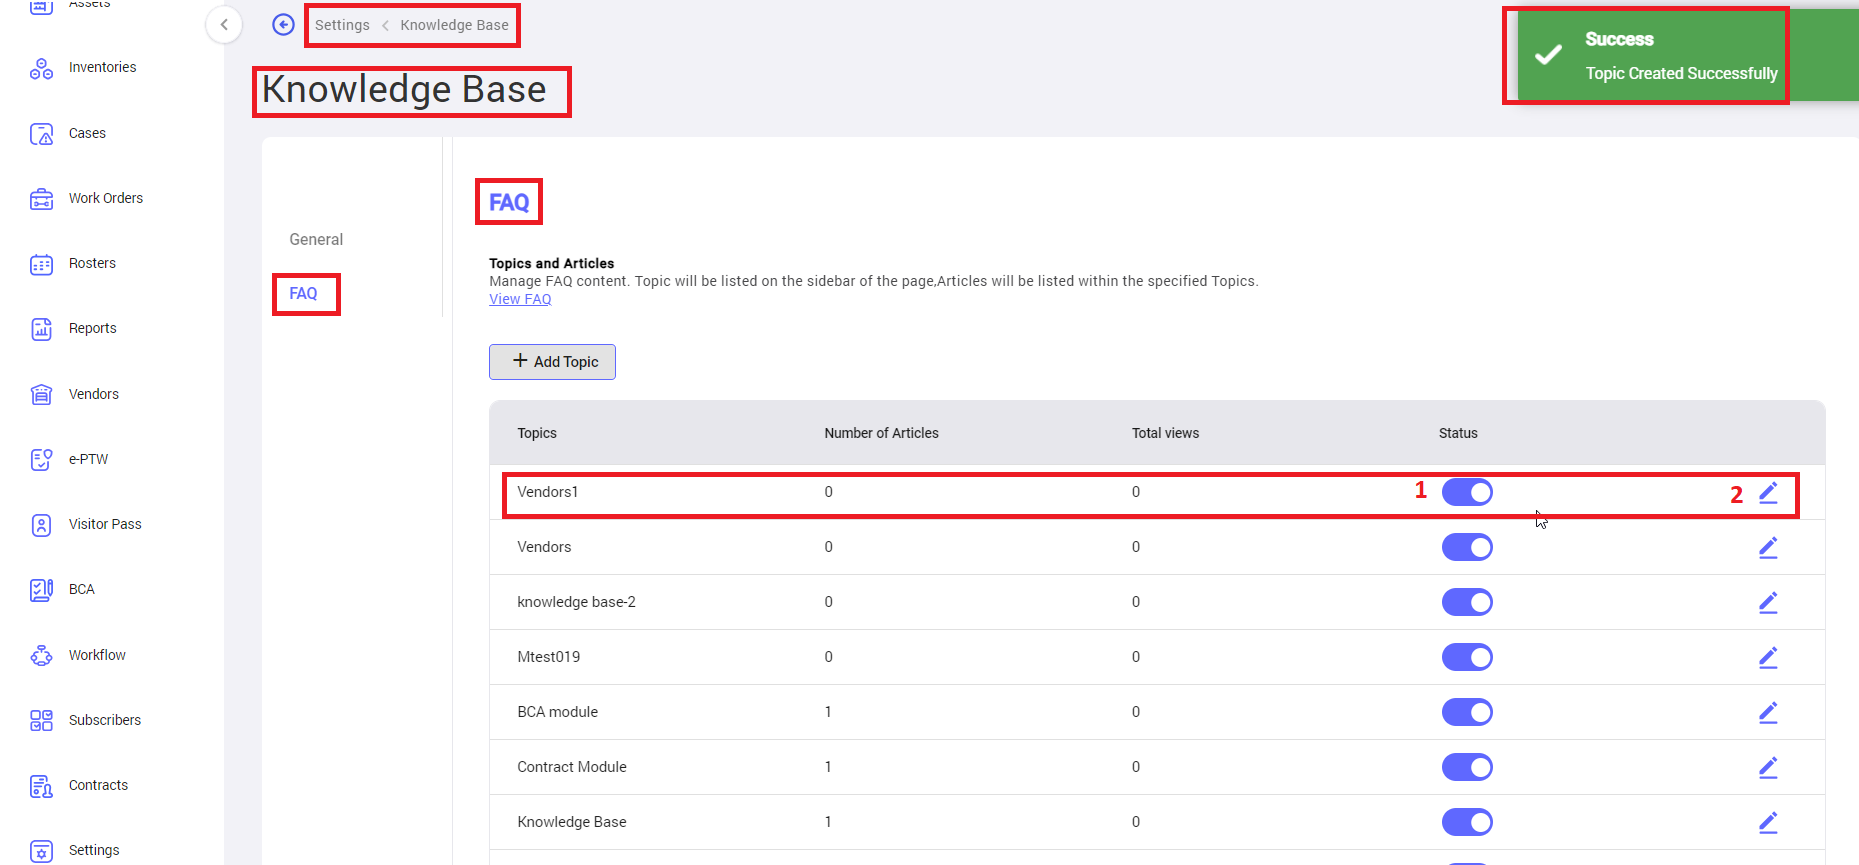Edit knowledge base-2 topic pencil icon
Viewport: 1859px width, 865px height.
[1768, 602]
